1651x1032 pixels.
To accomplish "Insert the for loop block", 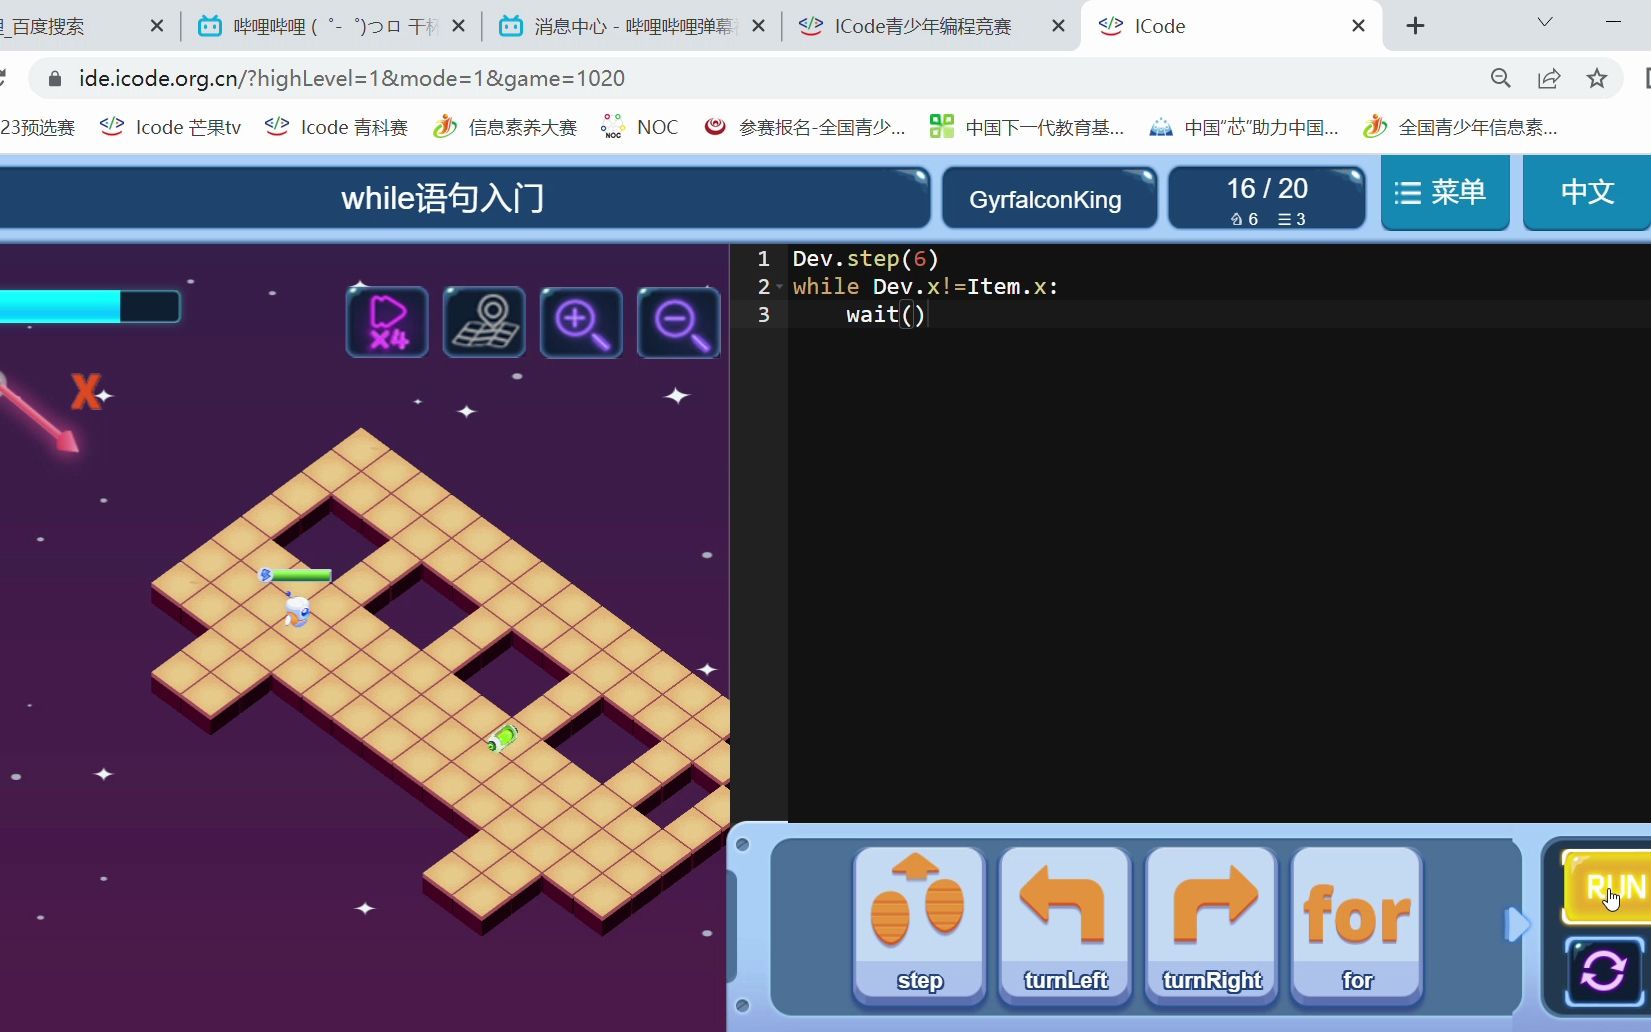I will click(1357, 923).
